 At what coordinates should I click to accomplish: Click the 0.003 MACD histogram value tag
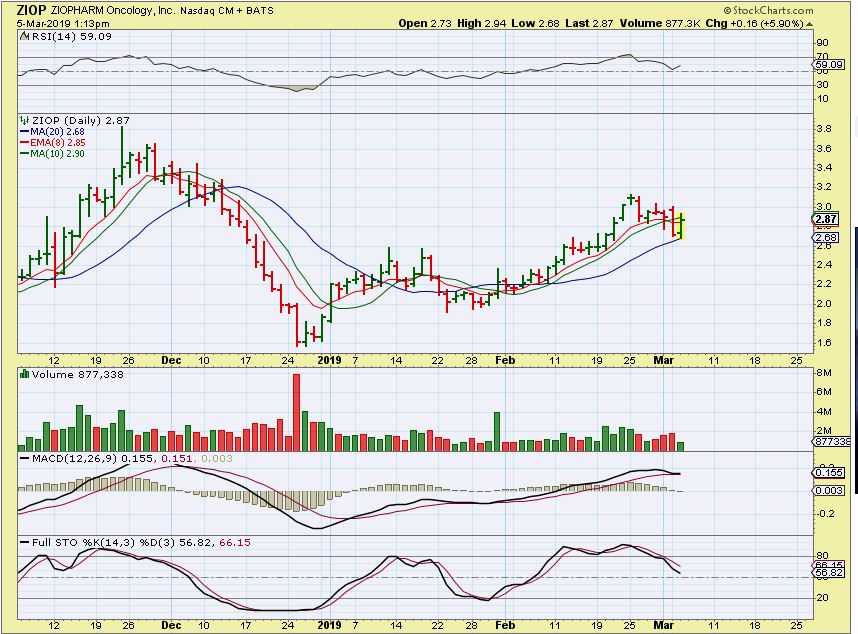pyautogui.click(x=829, y=491)
